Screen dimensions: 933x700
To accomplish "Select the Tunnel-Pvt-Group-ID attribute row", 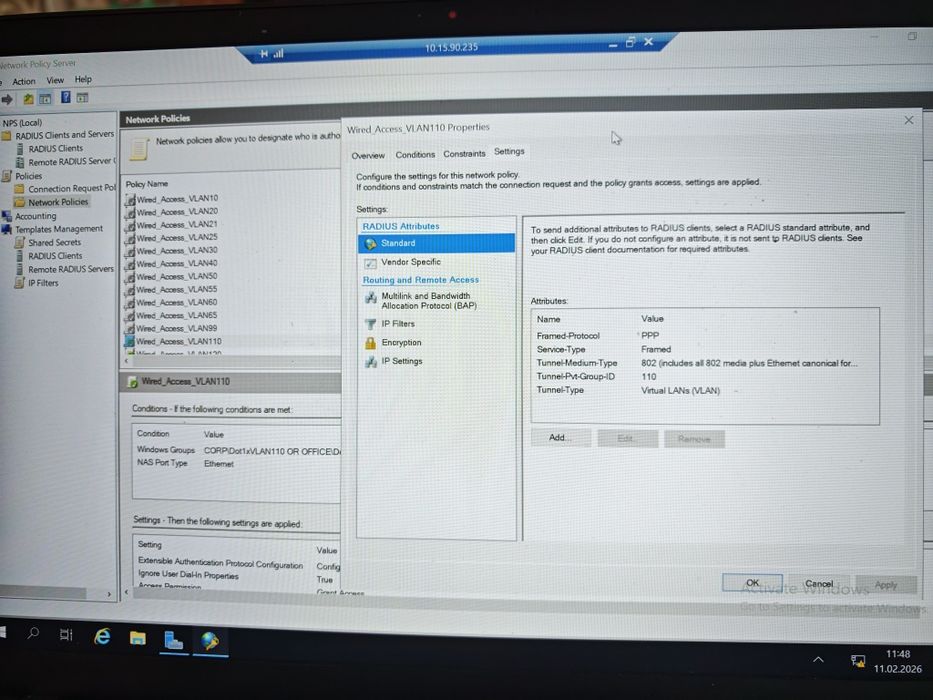I will 704,377.
